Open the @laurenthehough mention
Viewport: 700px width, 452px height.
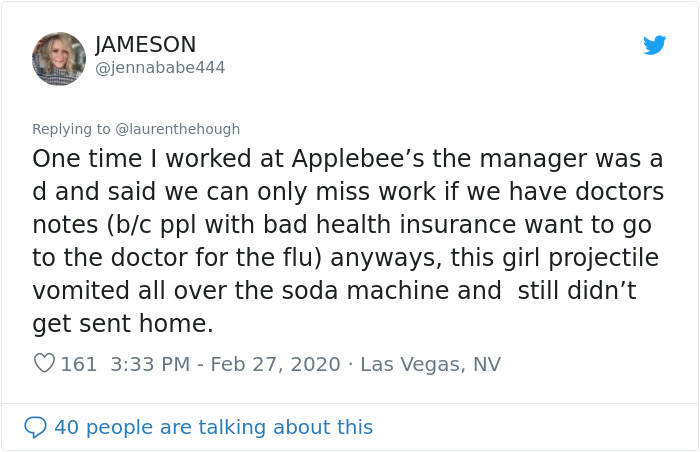tap(178, 129)
